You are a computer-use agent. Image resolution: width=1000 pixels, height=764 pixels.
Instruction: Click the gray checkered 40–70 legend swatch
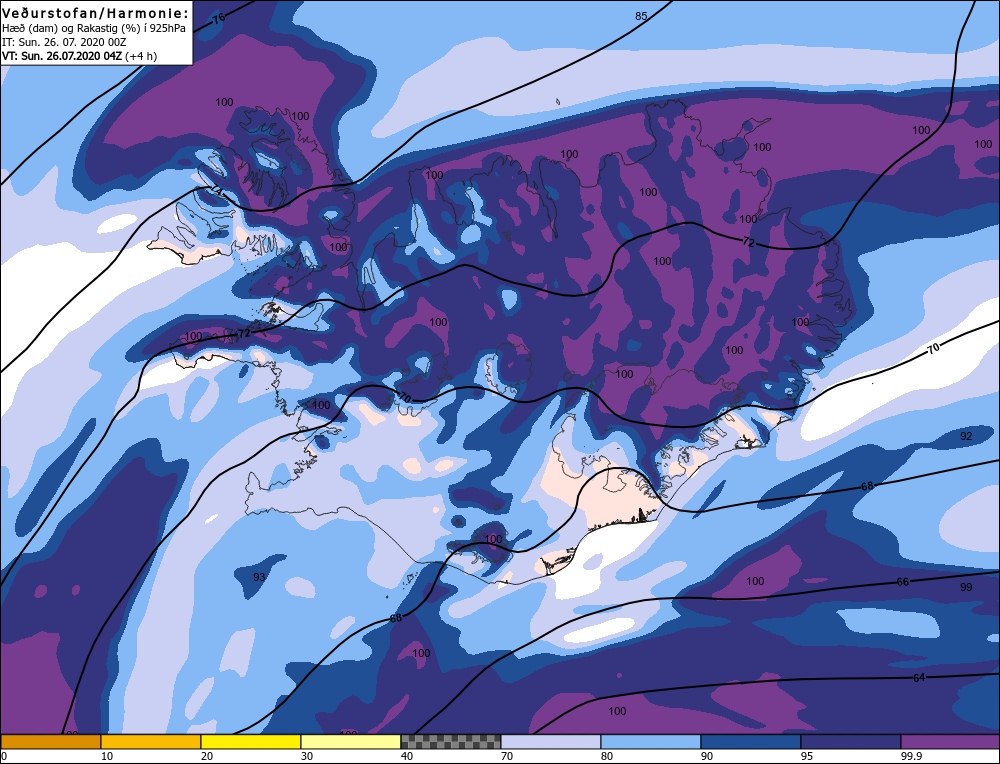[450, 742]
